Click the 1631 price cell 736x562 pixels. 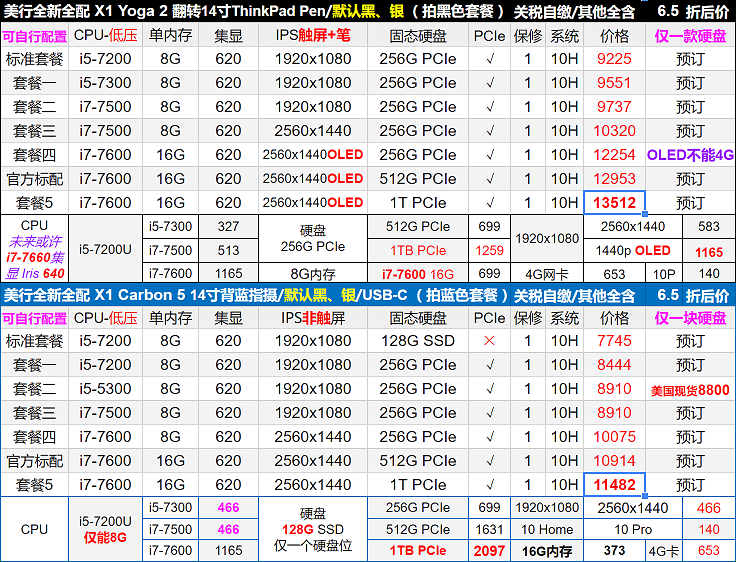pos(489,529)
